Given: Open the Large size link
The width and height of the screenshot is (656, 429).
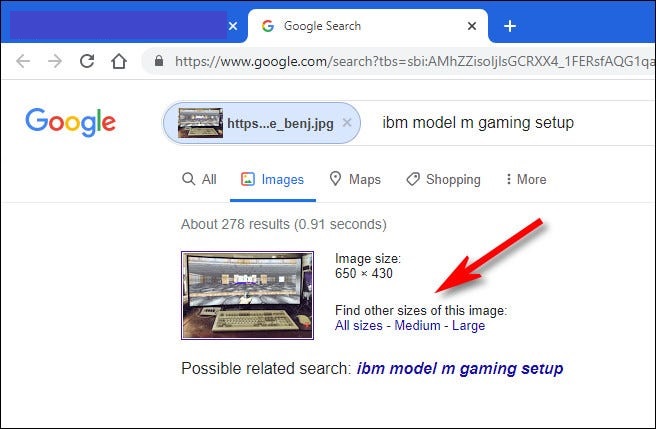Looking at the screenshot, I should pyautogui.click(x=468, y=326).
